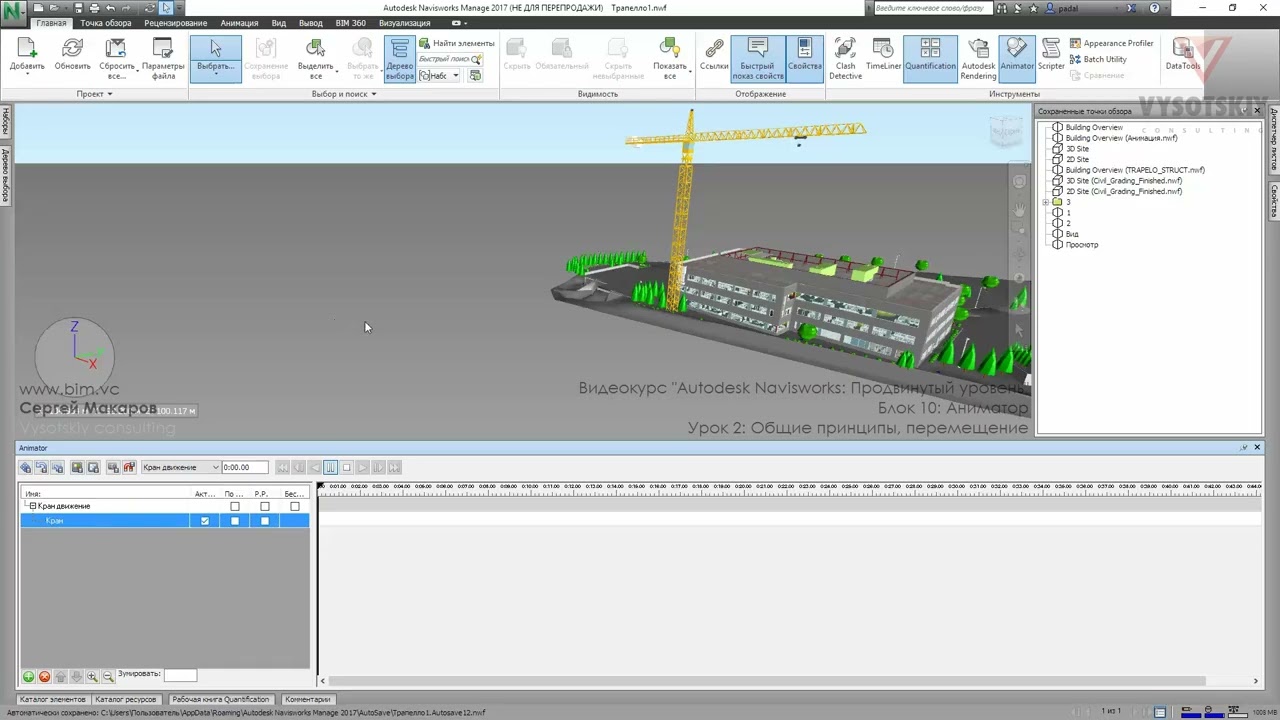Expand the Проект panel dropdown
This screenshot has width=1280, height=720.
(x=95, y=94)
